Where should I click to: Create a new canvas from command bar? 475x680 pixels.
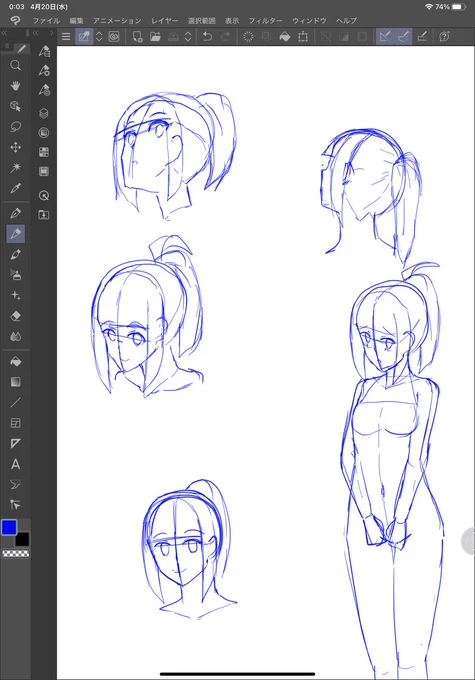pyautogui.click(x=138, y=36)
